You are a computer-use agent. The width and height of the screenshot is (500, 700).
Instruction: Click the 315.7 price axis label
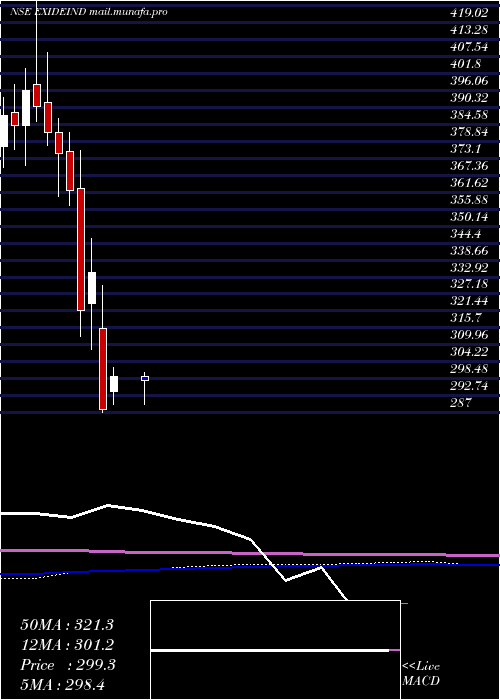point(466,318)
